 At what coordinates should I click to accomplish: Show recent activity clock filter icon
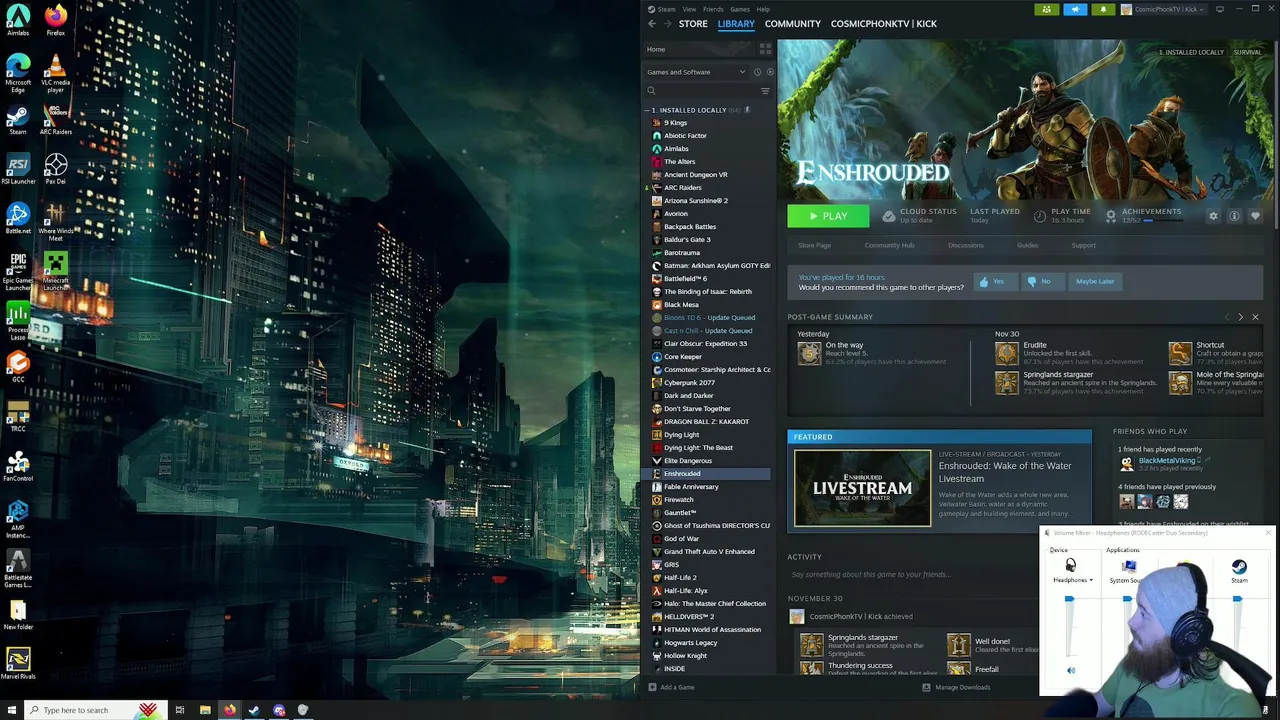[757, 72]
